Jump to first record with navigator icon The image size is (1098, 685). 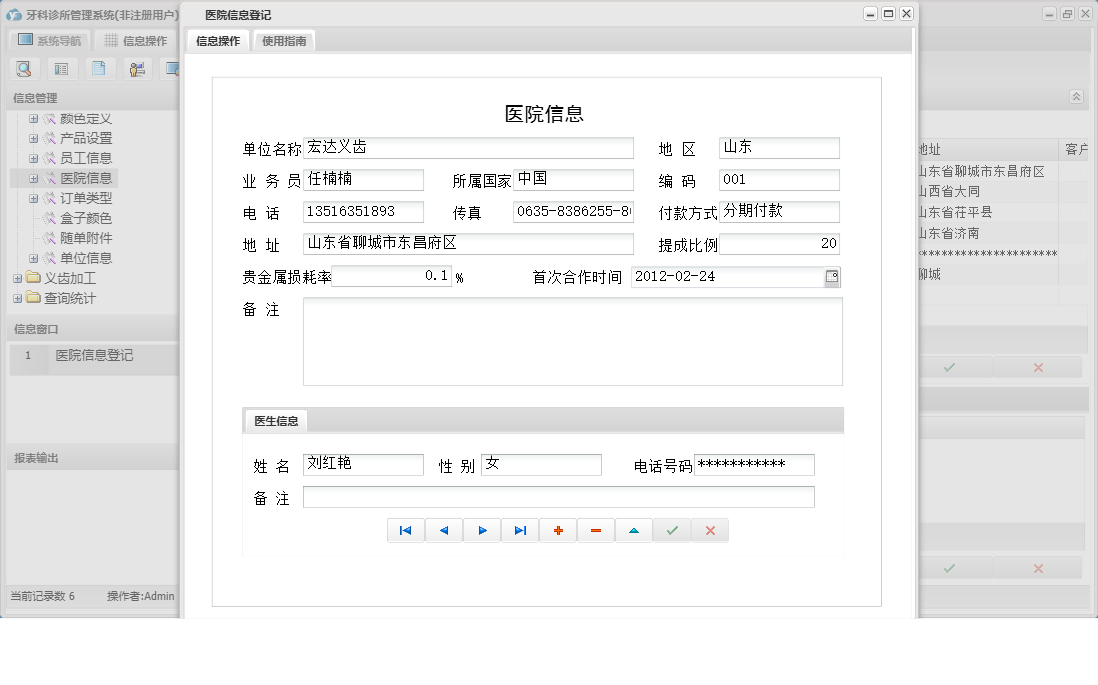coord(406,530)
